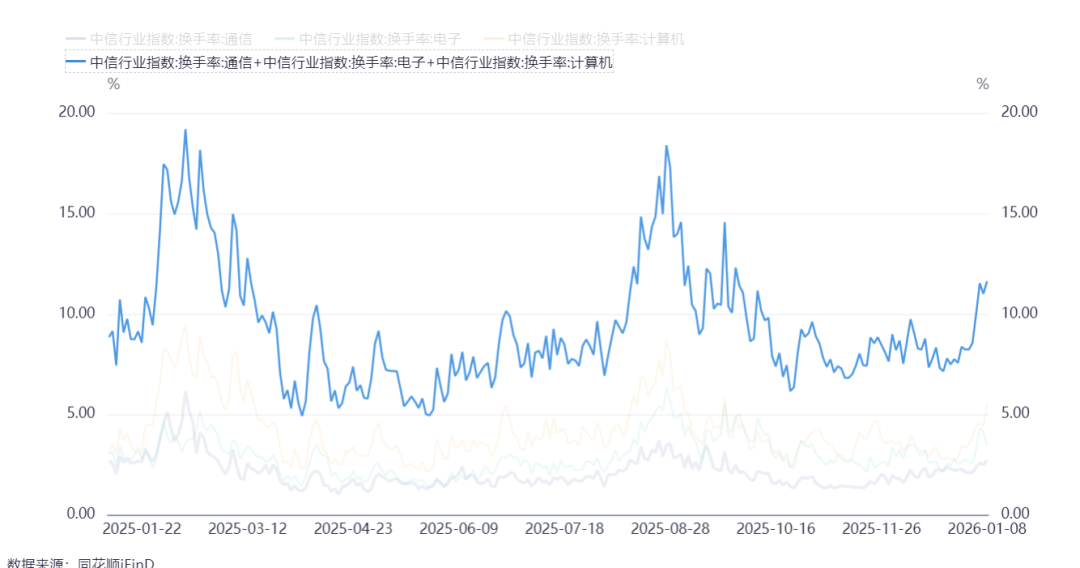The width and height of the screenshot is (1080, 568).
Task: Click the left axis value 0.00
Action: [81, 514]
